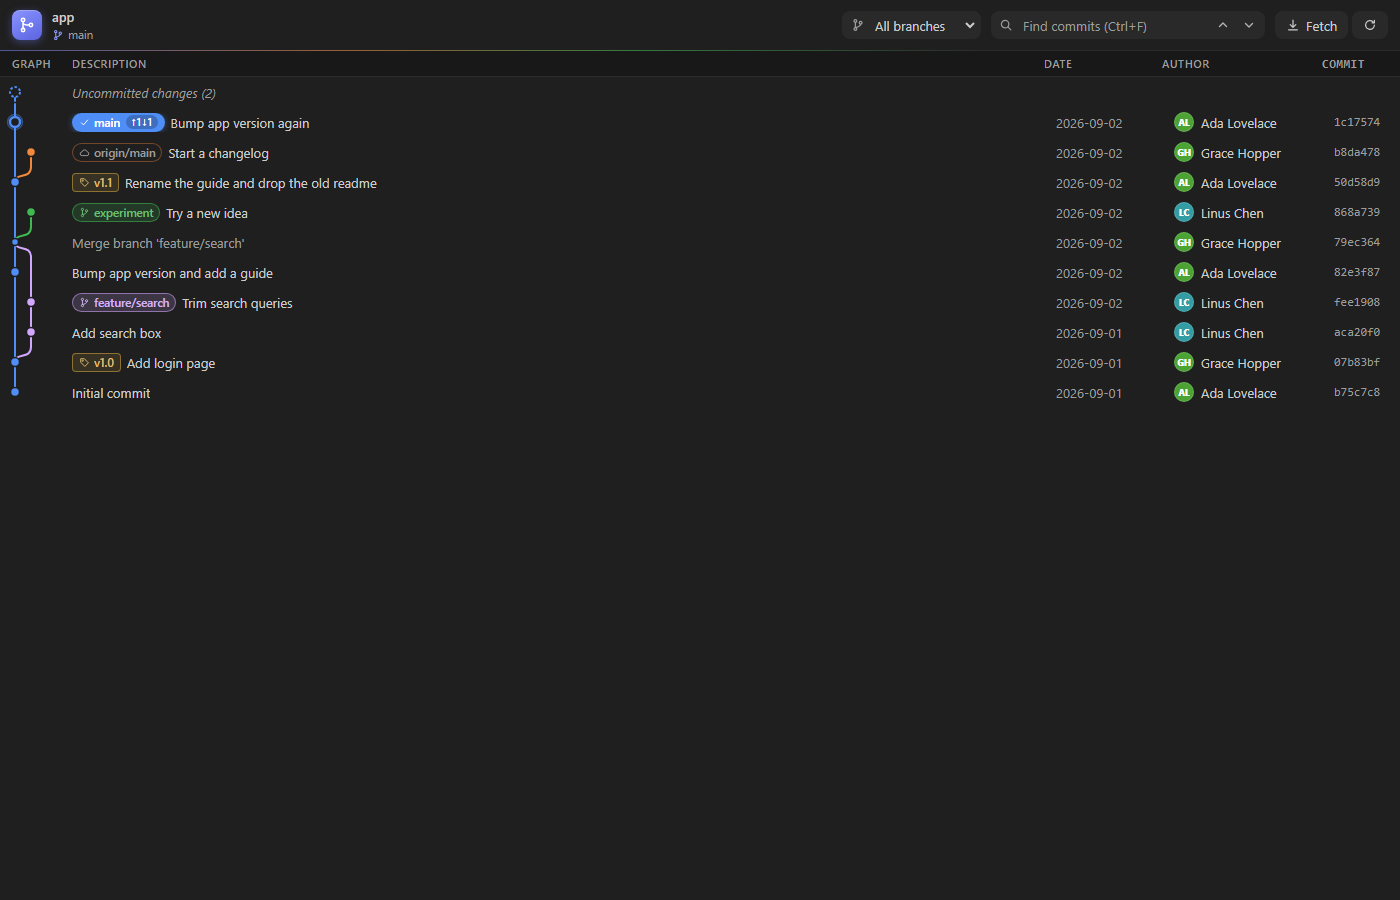Select the 'Initial commit' row
Image resolution: width=1400 pixels, height=900 pixels.
coord(700,393)
